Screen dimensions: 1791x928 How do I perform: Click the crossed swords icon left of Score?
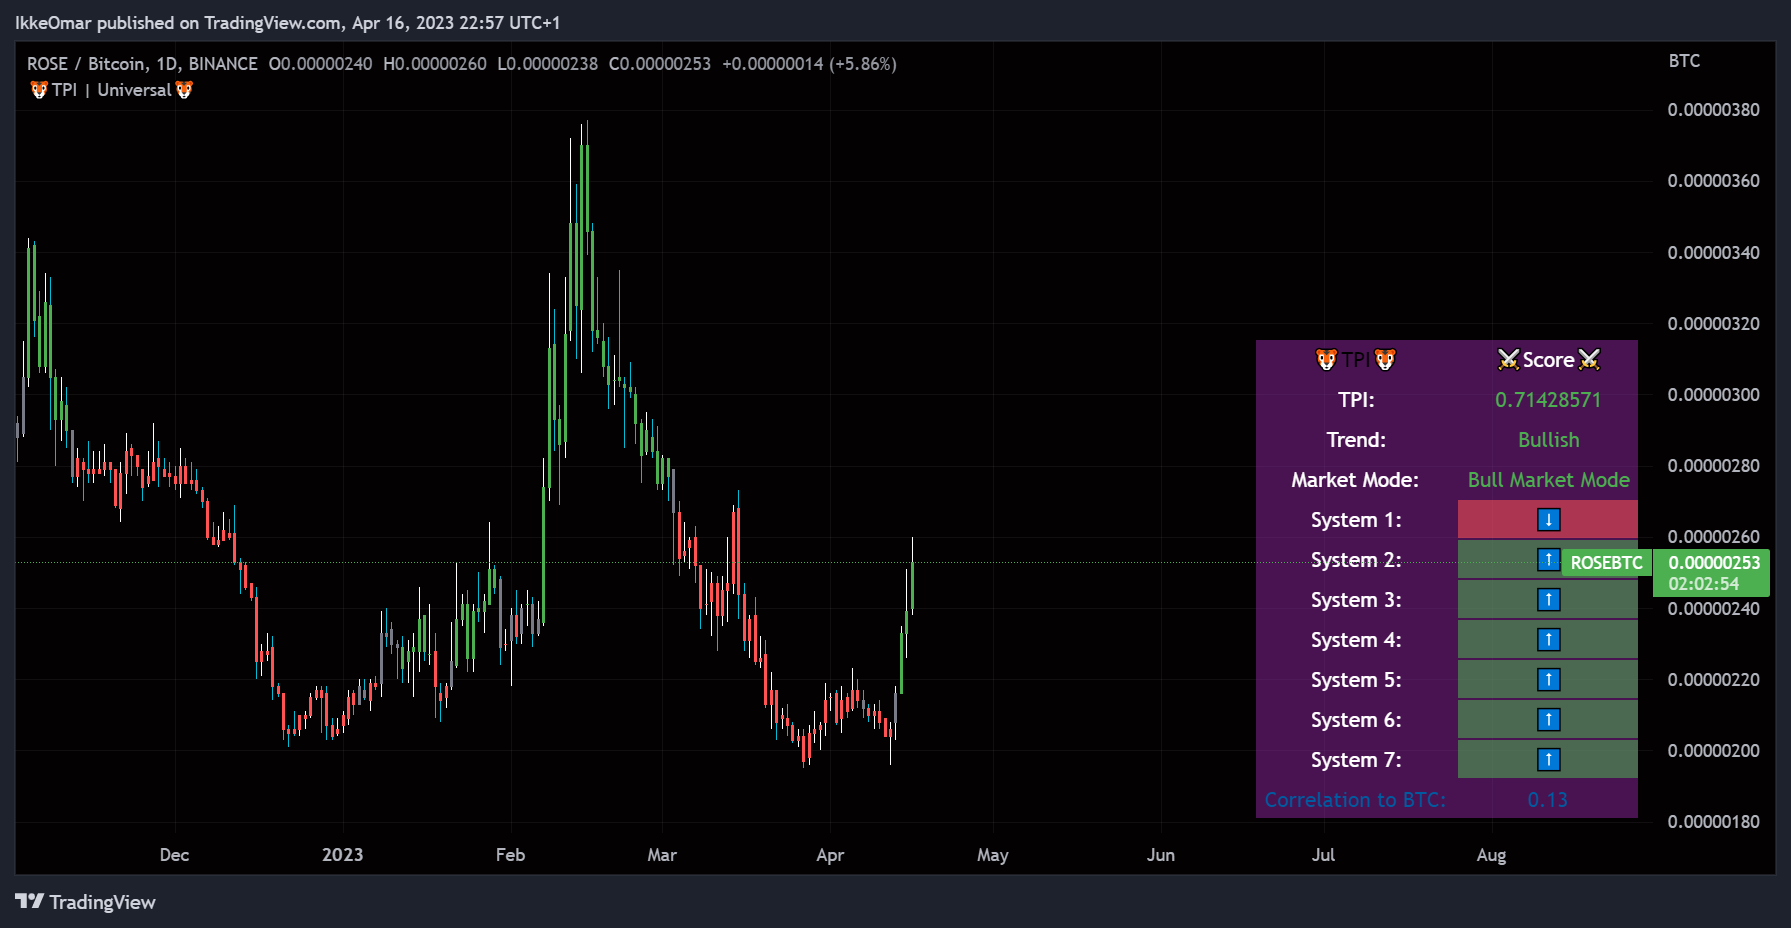tap(1508, 359)
